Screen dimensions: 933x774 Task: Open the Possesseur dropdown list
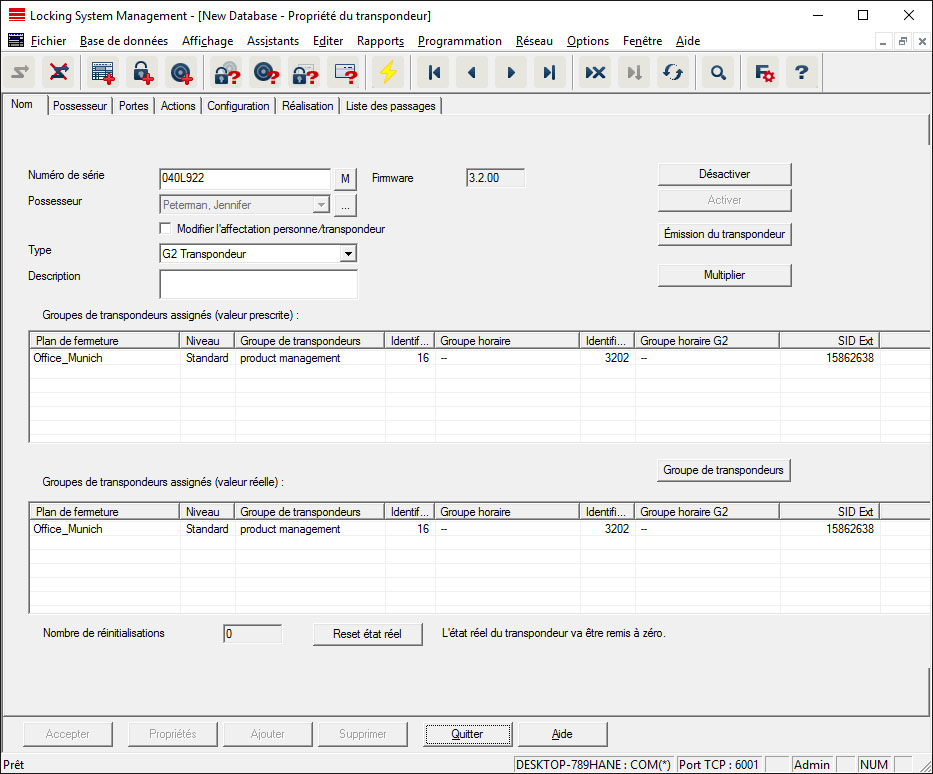320,205
